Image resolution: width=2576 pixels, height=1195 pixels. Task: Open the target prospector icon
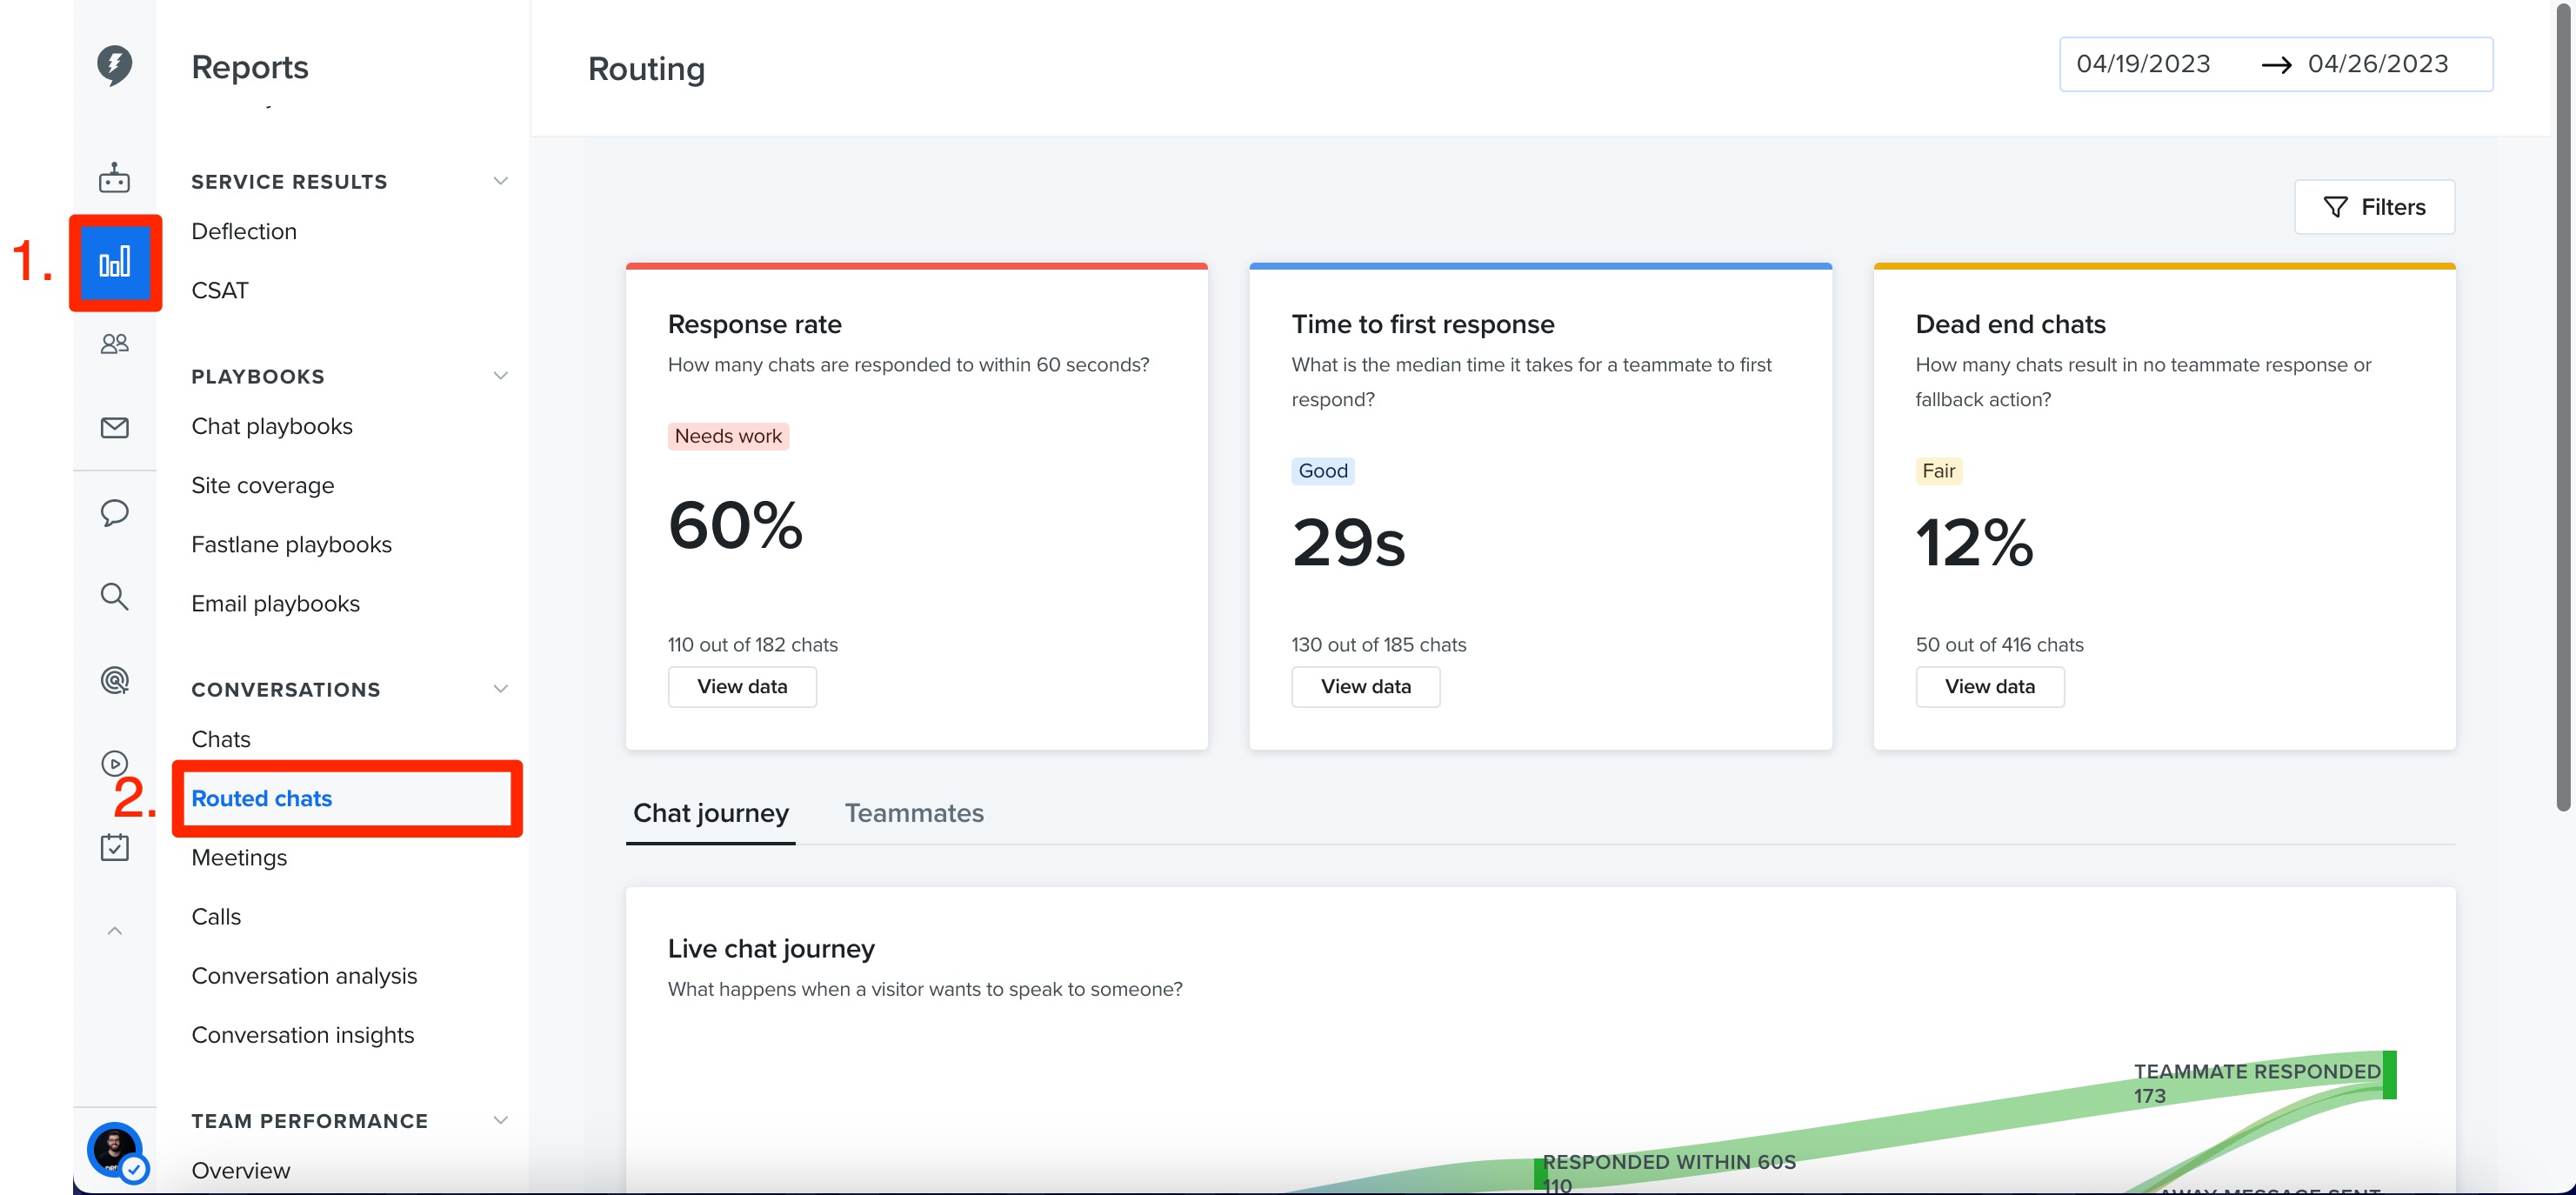pyautogui.click(x=114, y=681)
